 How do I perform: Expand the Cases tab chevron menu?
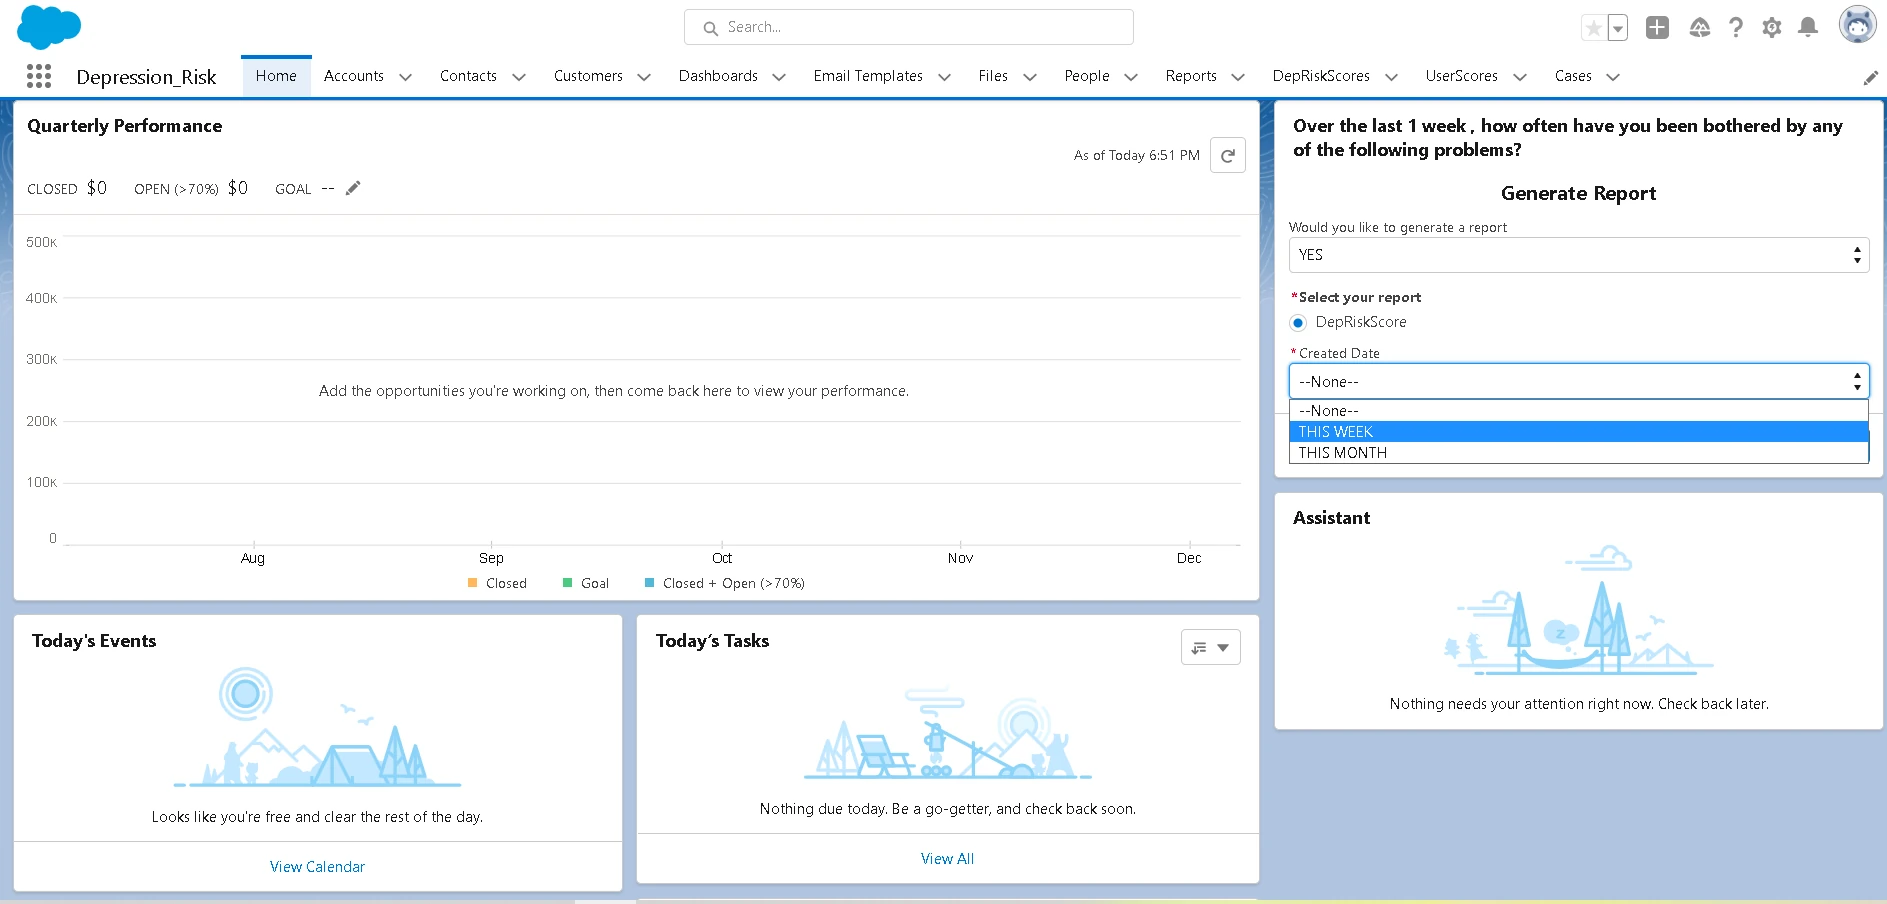pyautogui.click(x=1612, y=77)
